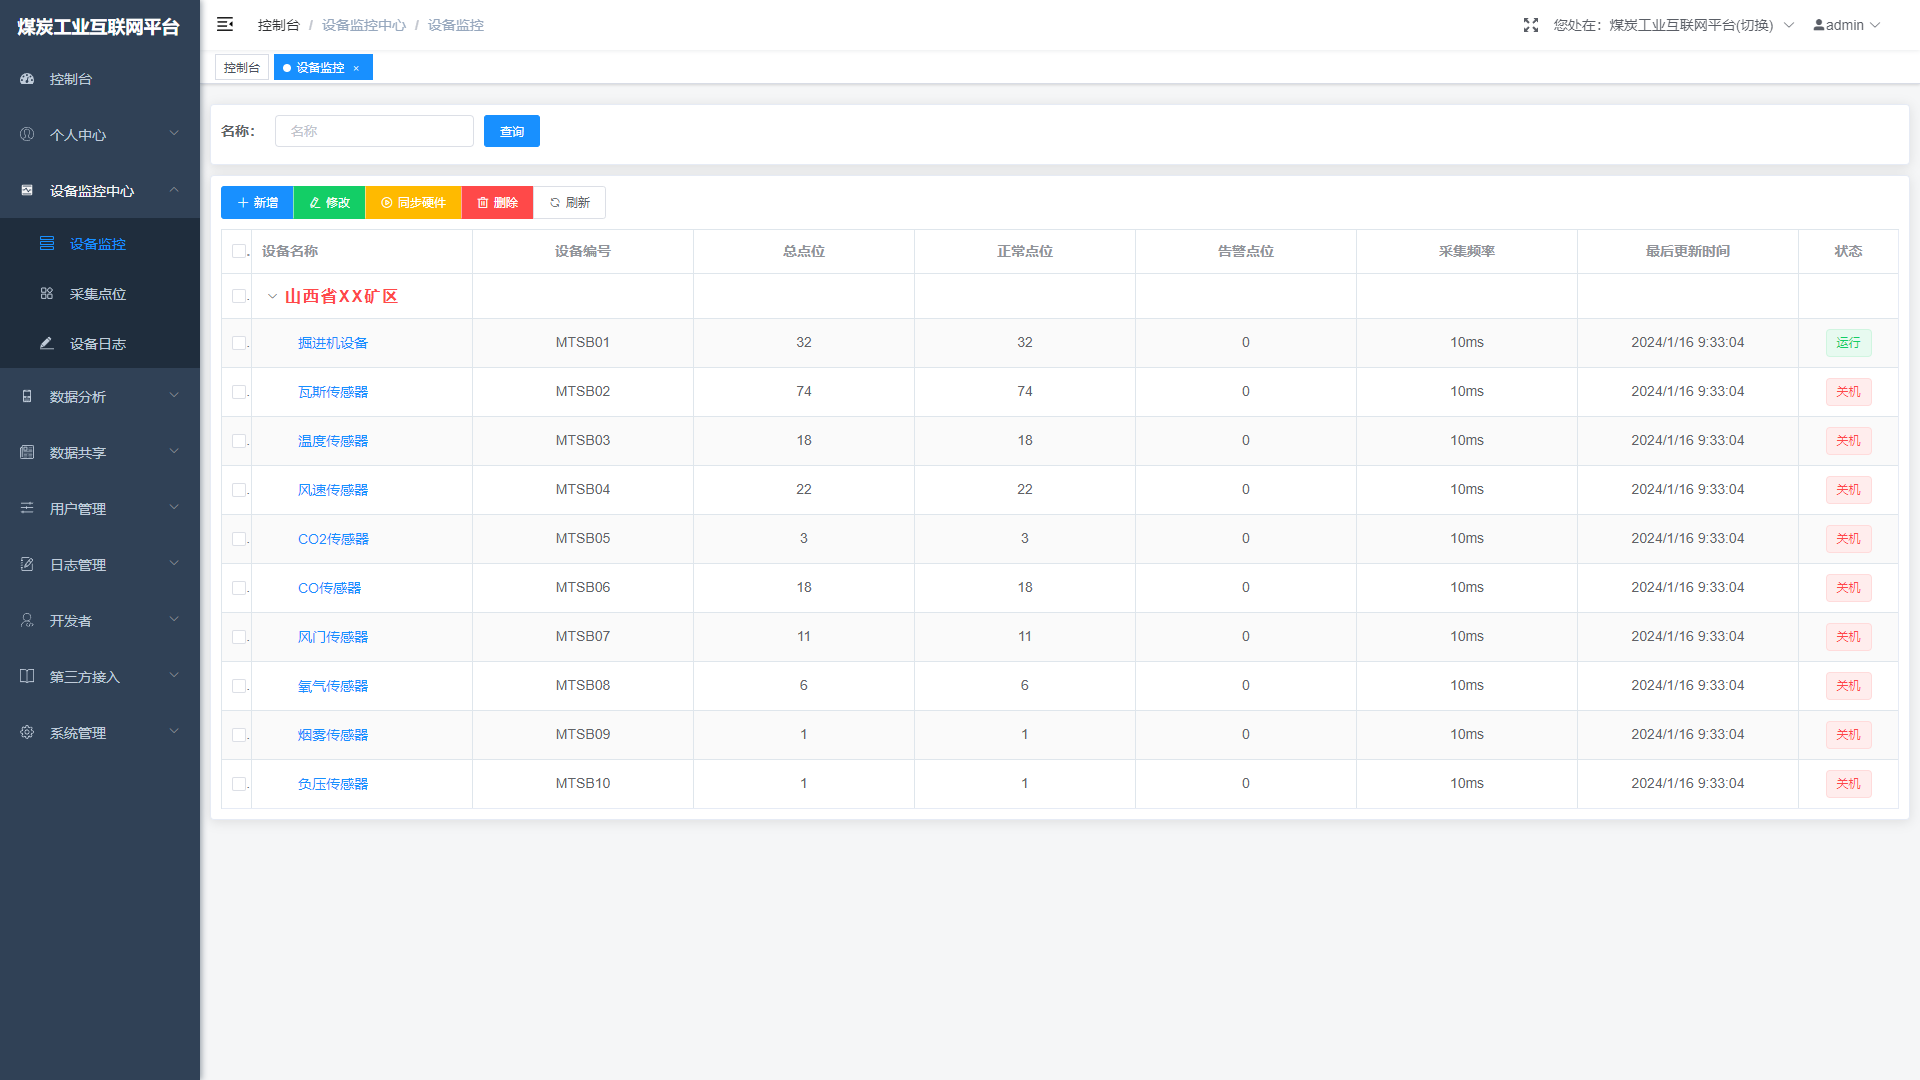This screenshot has width=1920, height=1080.
Task: Focus the 名称 search input field
Action: (374, 131)
